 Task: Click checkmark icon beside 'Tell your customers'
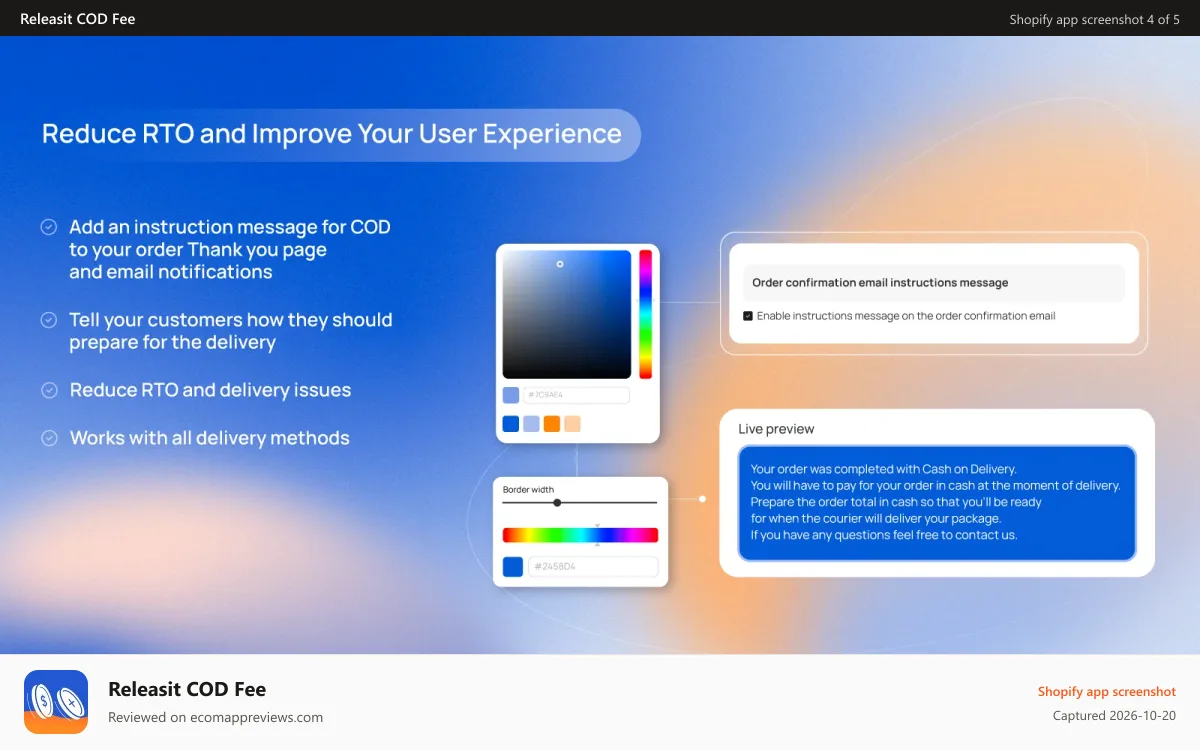pos(48,320)
